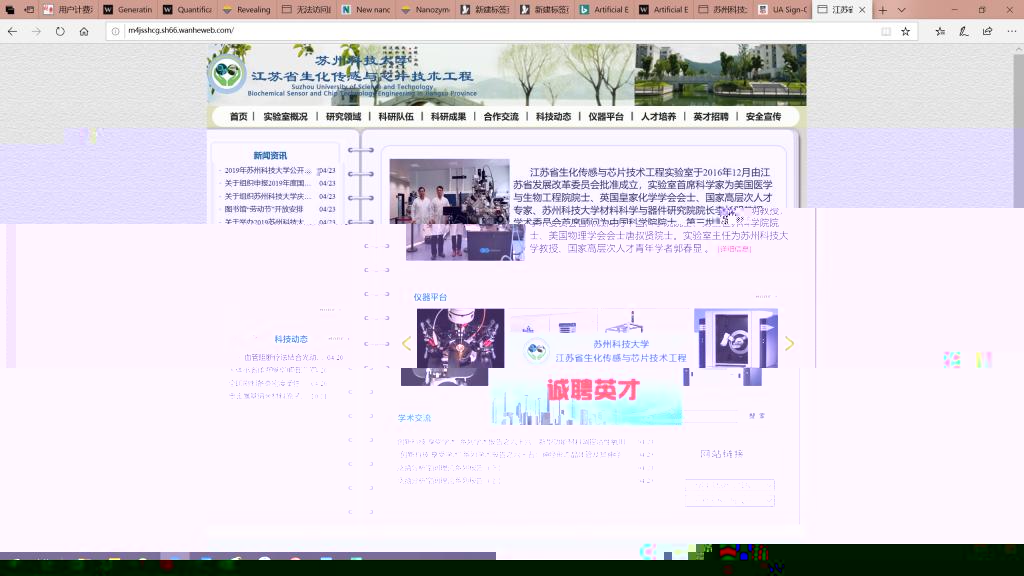Go back to the previous page
Image resolution: width=1024 pixels, height=576 pixels.
12,31
